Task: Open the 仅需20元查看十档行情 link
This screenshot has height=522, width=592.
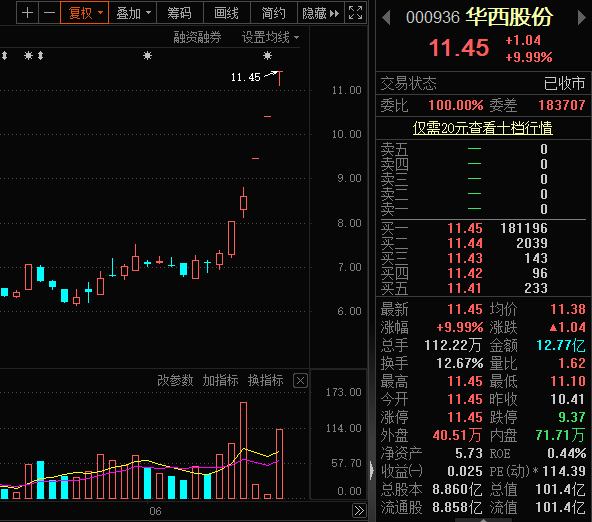Action: pyautogui.click(x=483, y=128)
